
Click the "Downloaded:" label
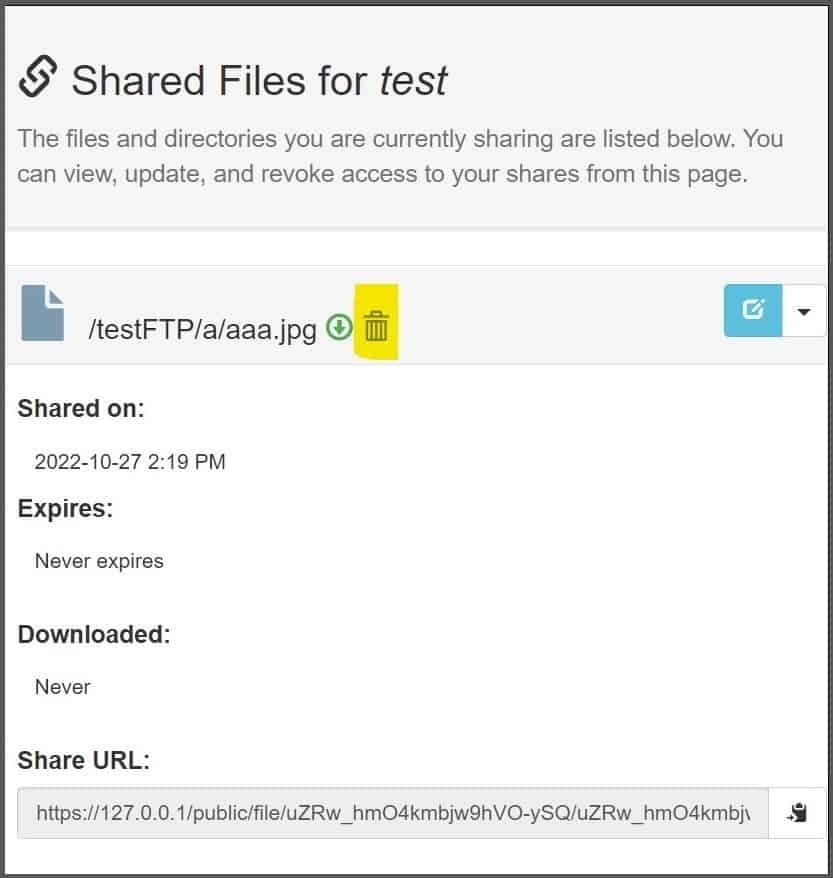tap(94, 634)
